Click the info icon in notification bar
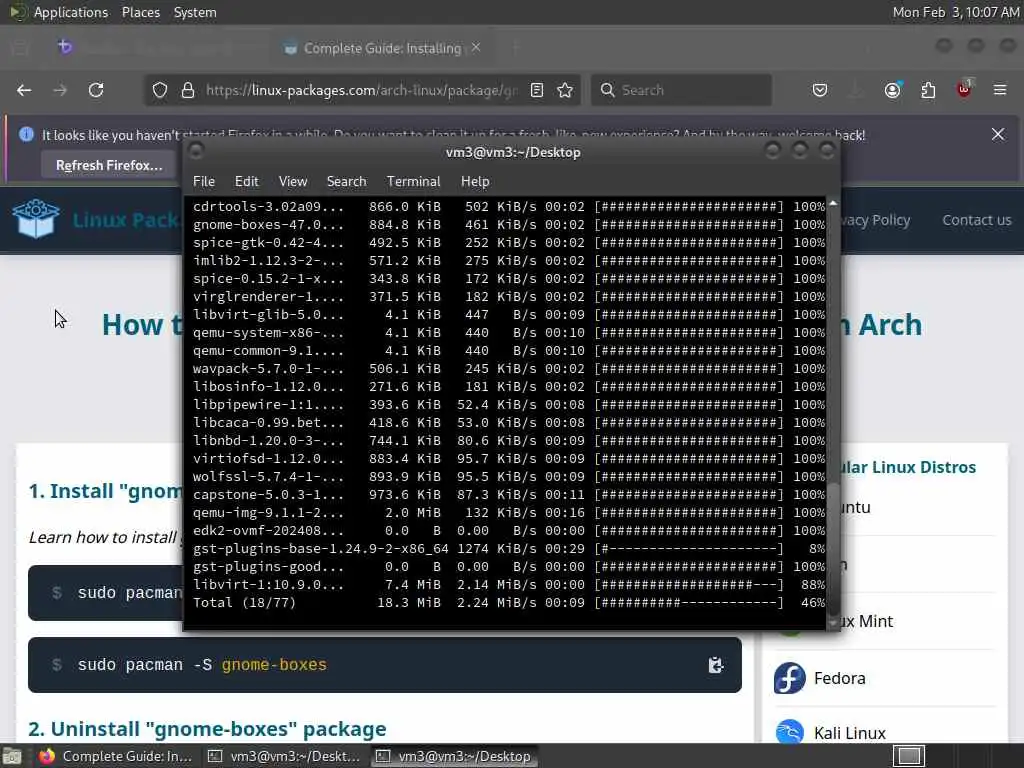 27,135
